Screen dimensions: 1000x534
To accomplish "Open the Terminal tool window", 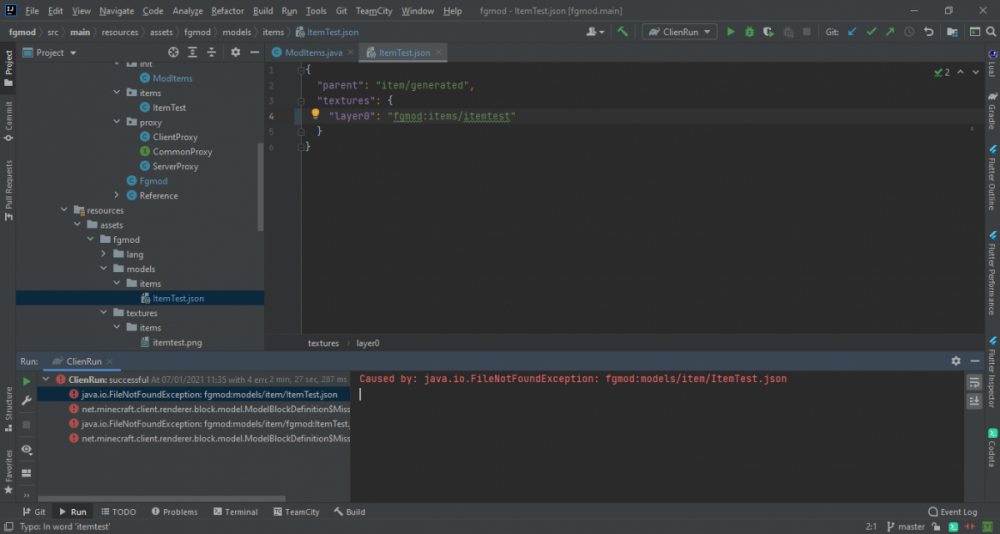I will point(235,512).
